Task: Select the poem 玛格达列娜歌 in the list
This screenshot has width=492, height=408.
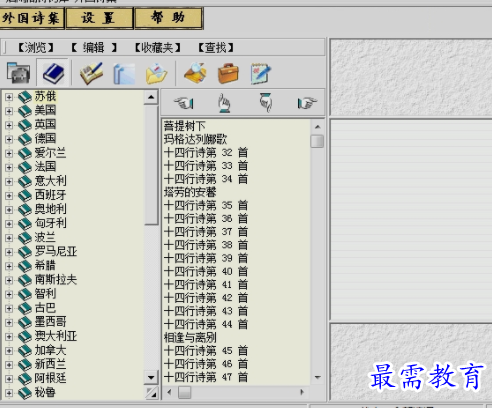Action: point(195,139)
